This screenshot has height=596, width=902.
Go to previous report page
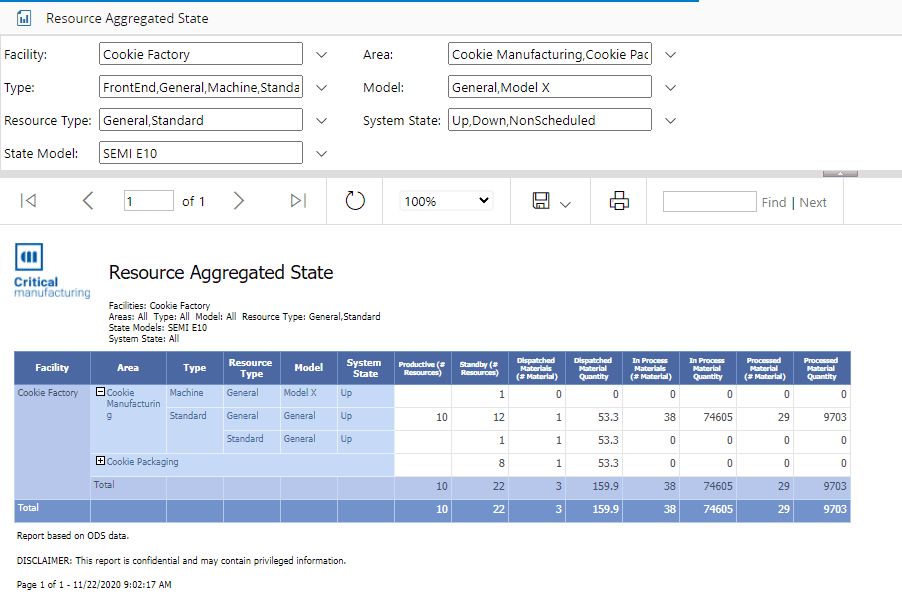pyautogui.click(x=88, y=201)
